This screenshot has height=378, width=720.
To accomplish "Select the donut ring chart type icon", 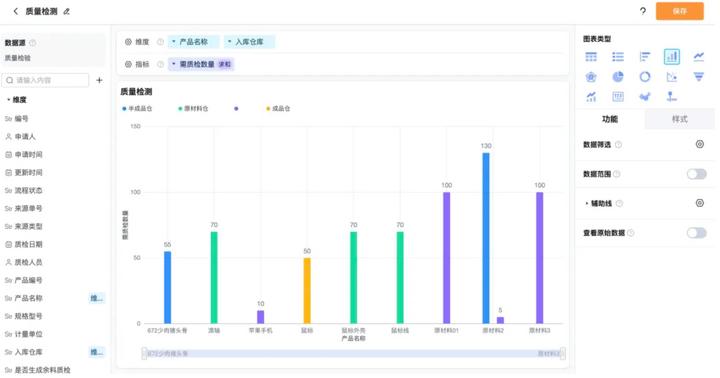I will (645, 77).
